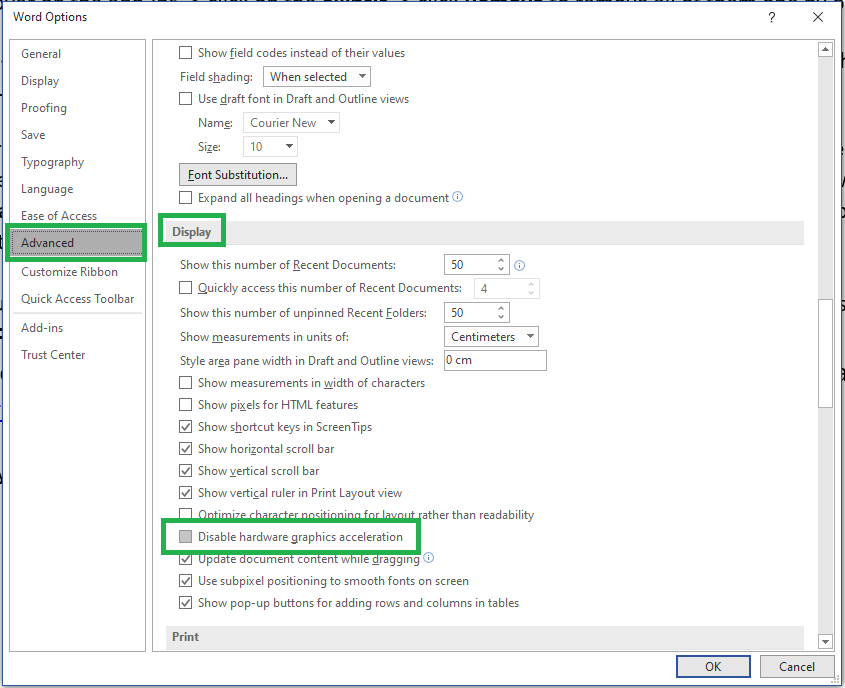Click info icon beside Expand all headings
The image size is (845, 688).
(458, 197)
